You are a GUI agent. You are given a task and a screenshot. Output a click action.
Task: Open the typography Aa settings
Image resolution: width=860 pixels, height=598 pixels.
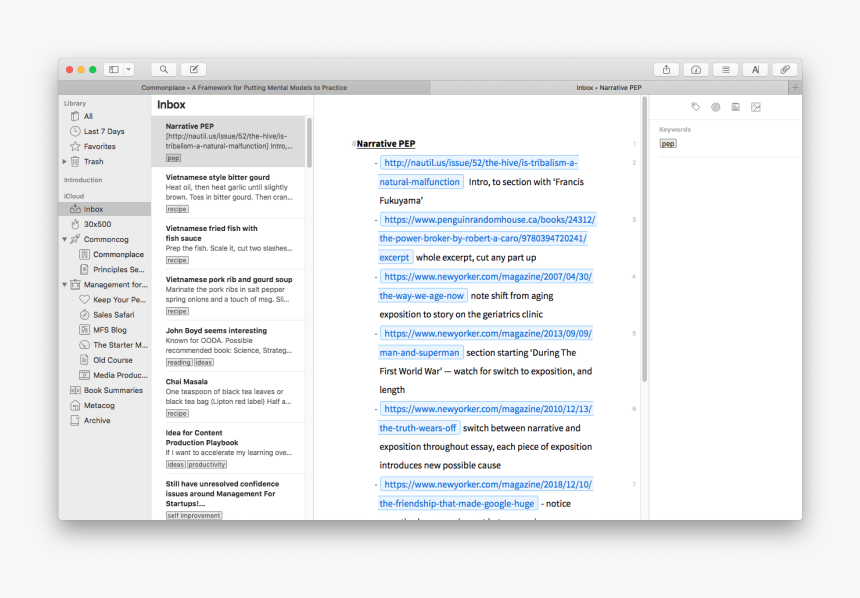[755, 70]
